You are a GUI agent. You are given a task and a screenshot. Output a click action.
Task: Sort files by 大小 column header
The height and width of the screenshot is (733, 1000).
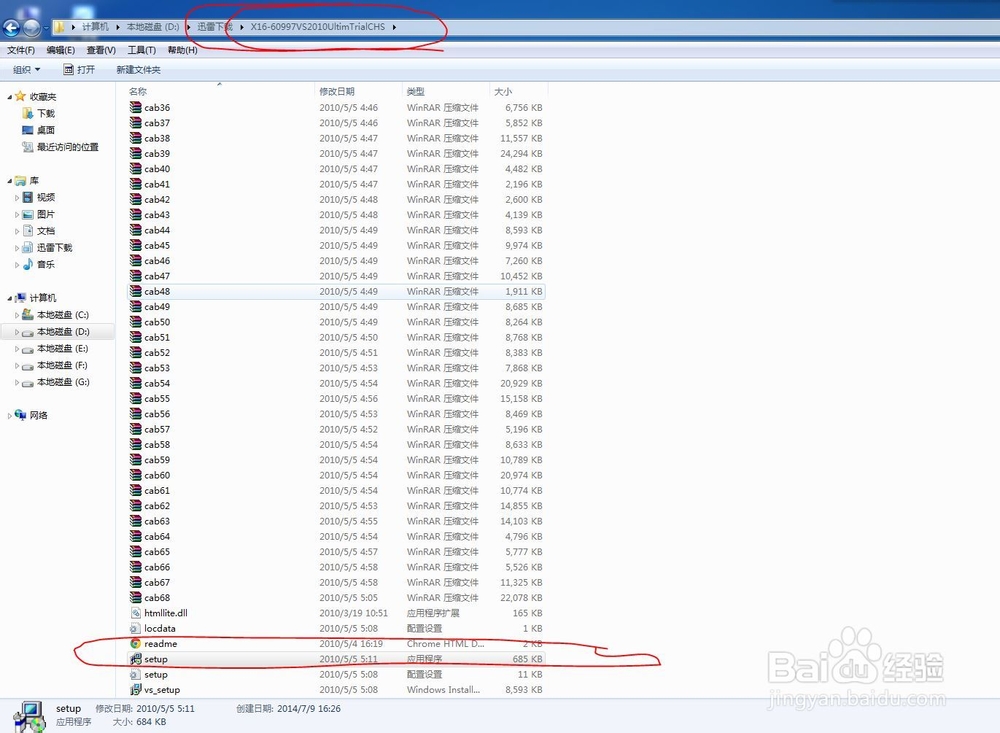pos(518,91)
